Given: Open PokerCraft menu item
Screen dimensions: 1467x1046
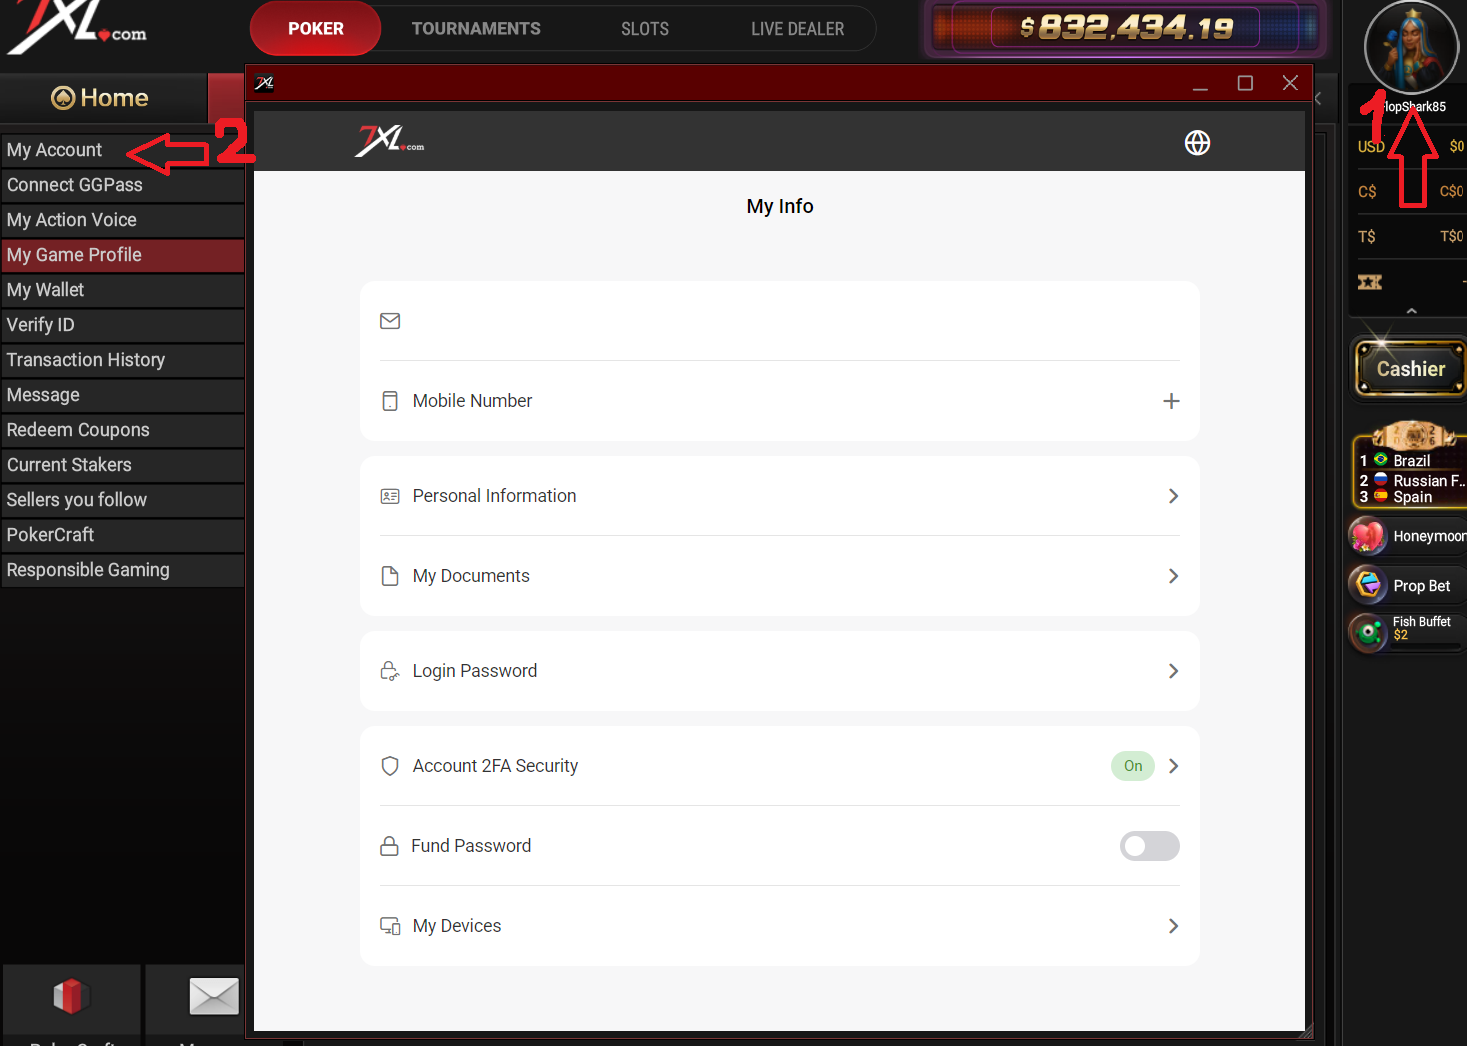Looking at the screenshot, I should (x=123, y=535).
